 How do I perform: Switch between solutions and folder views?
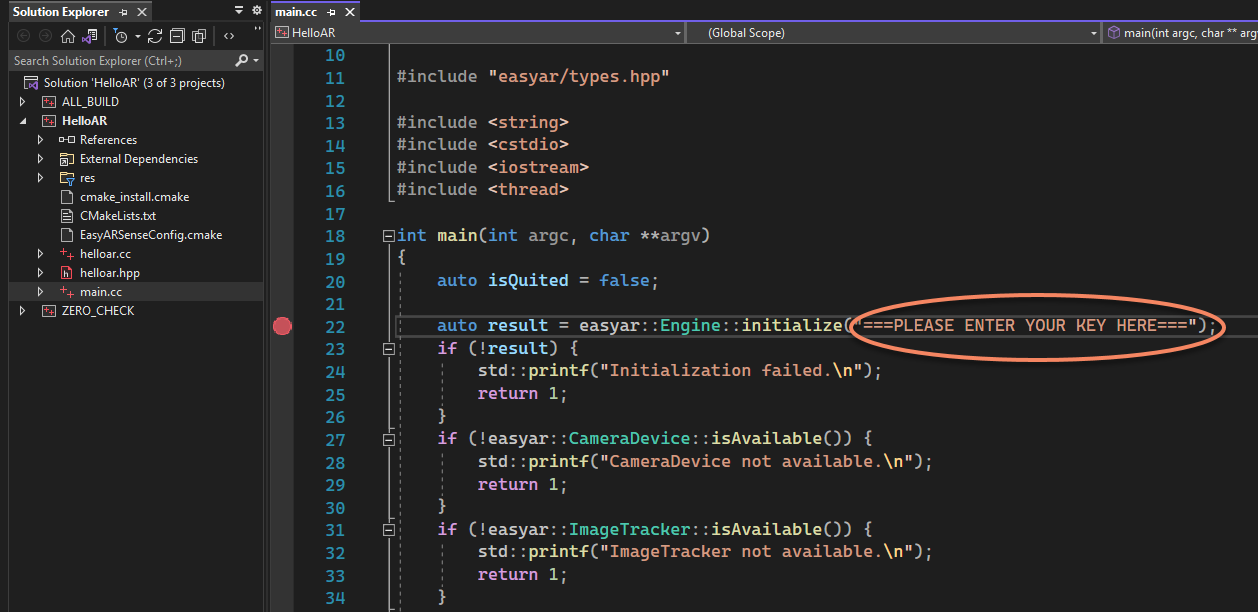pos(90,36)
